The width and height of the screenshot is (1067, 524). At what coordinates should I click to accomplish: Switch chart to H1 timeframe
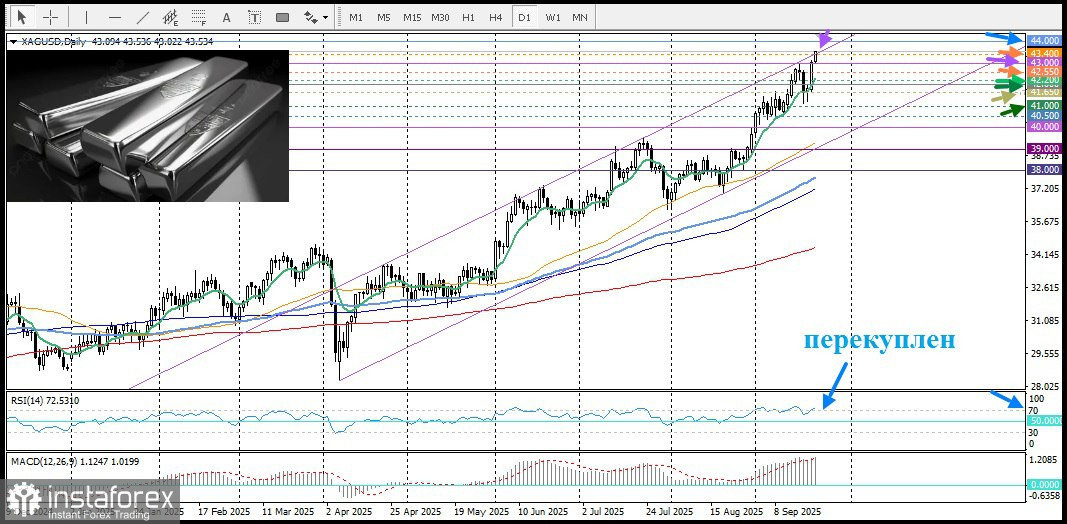tap(468, 18)
